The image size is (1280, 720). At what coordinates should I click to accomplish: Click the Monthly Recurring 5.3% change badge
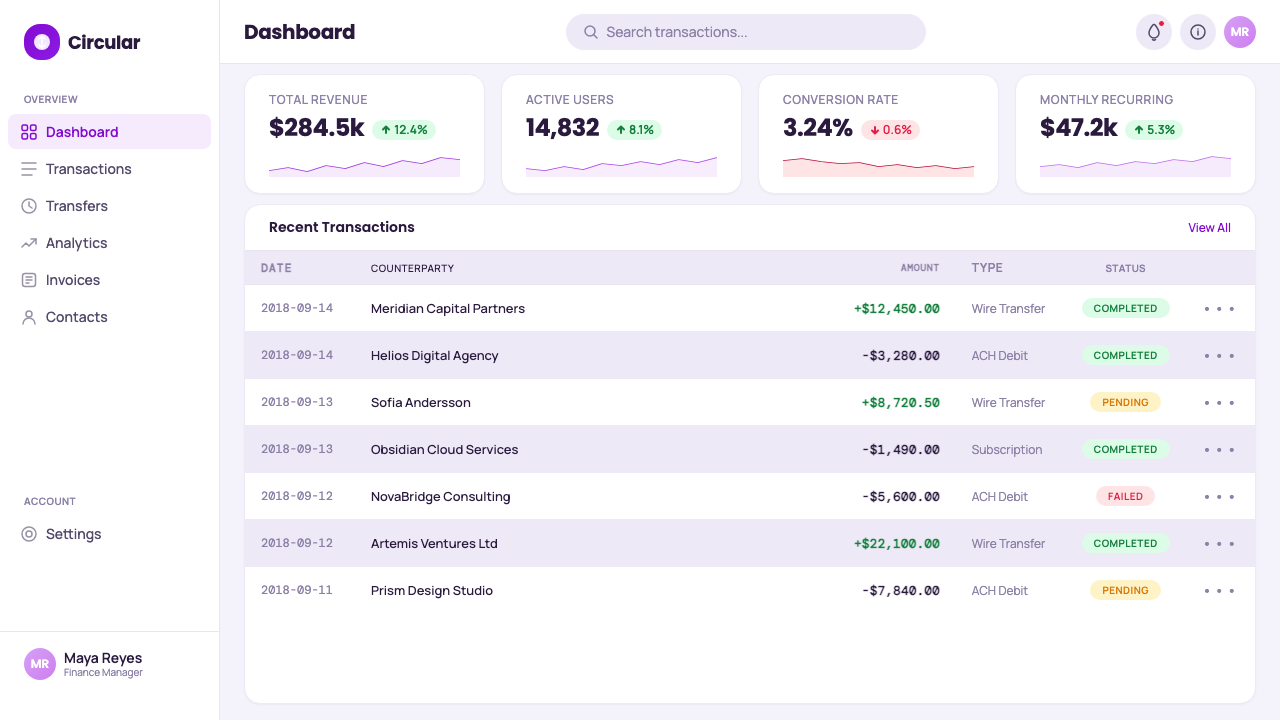coord(1154,130)
